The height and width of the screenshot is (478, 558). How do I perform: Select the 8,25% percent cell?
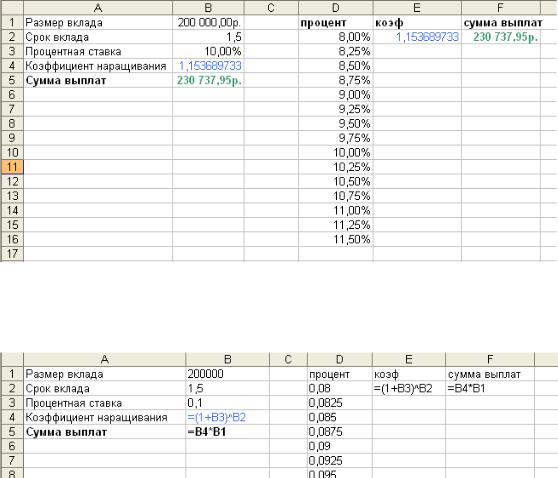336,52
